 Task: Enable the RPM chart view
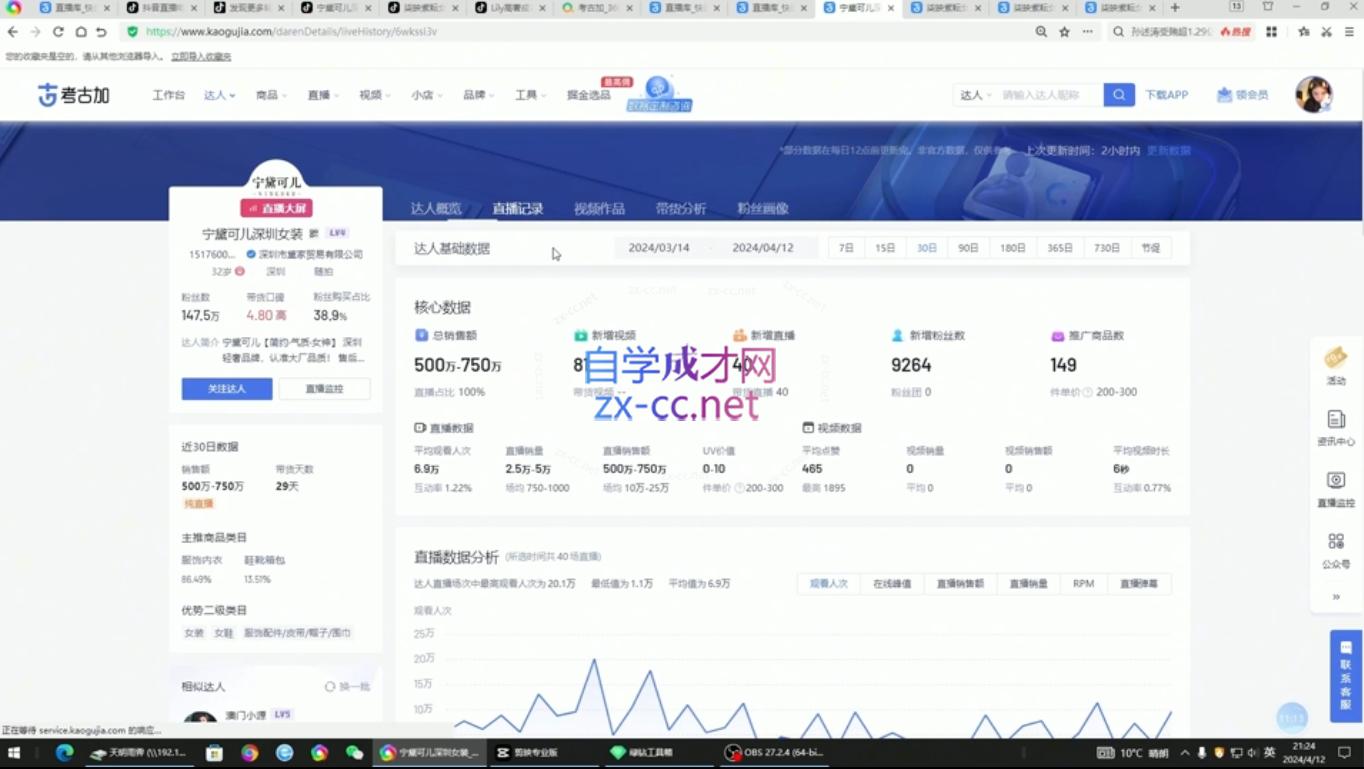(1083, 583)
